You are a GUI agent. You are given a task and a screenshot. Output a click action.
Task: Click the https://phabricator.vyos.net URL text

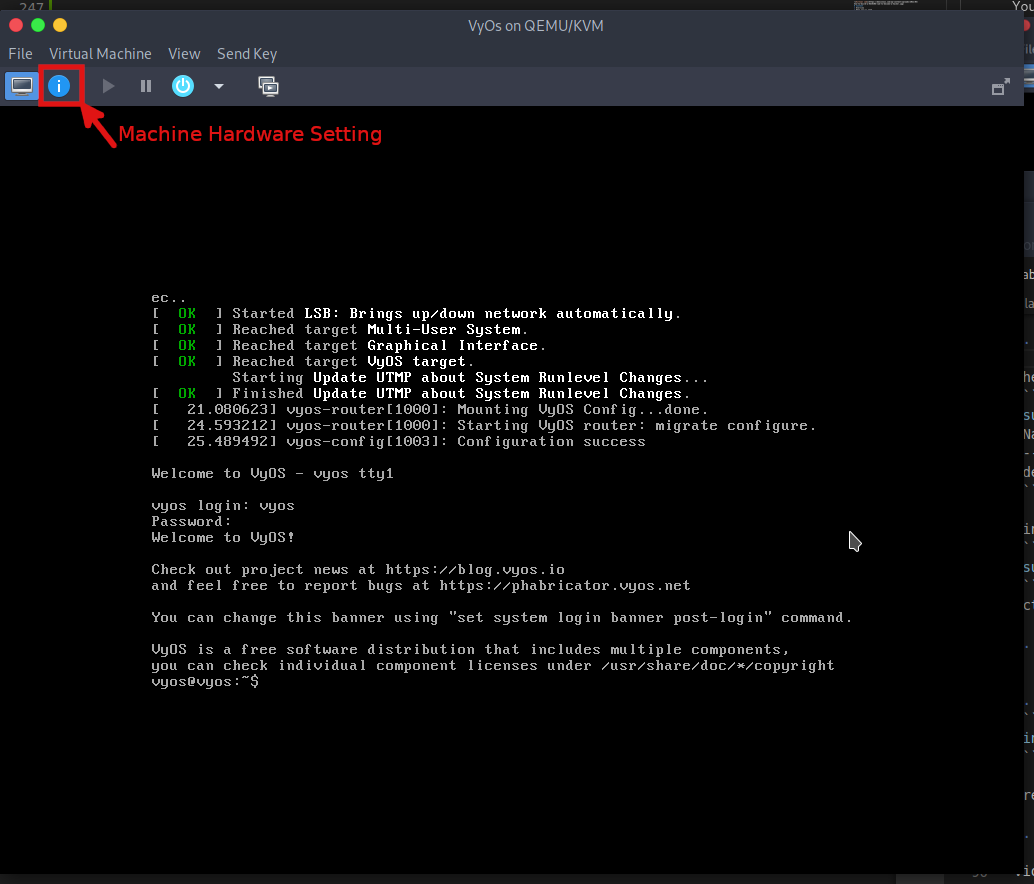click(564, 585)
